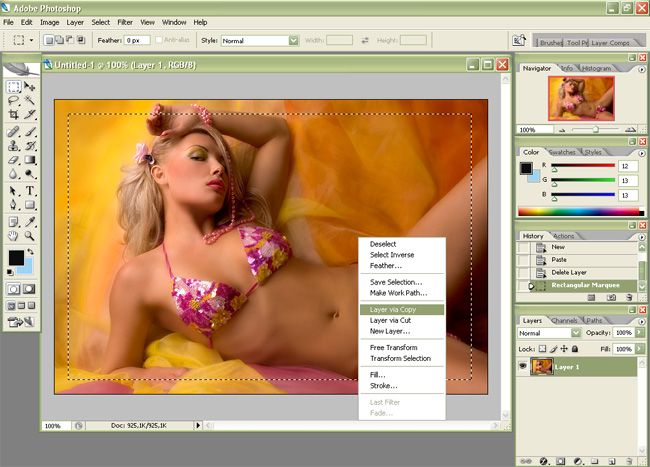
Task: Select the Gradient tool
Action: tap(29, 160)
